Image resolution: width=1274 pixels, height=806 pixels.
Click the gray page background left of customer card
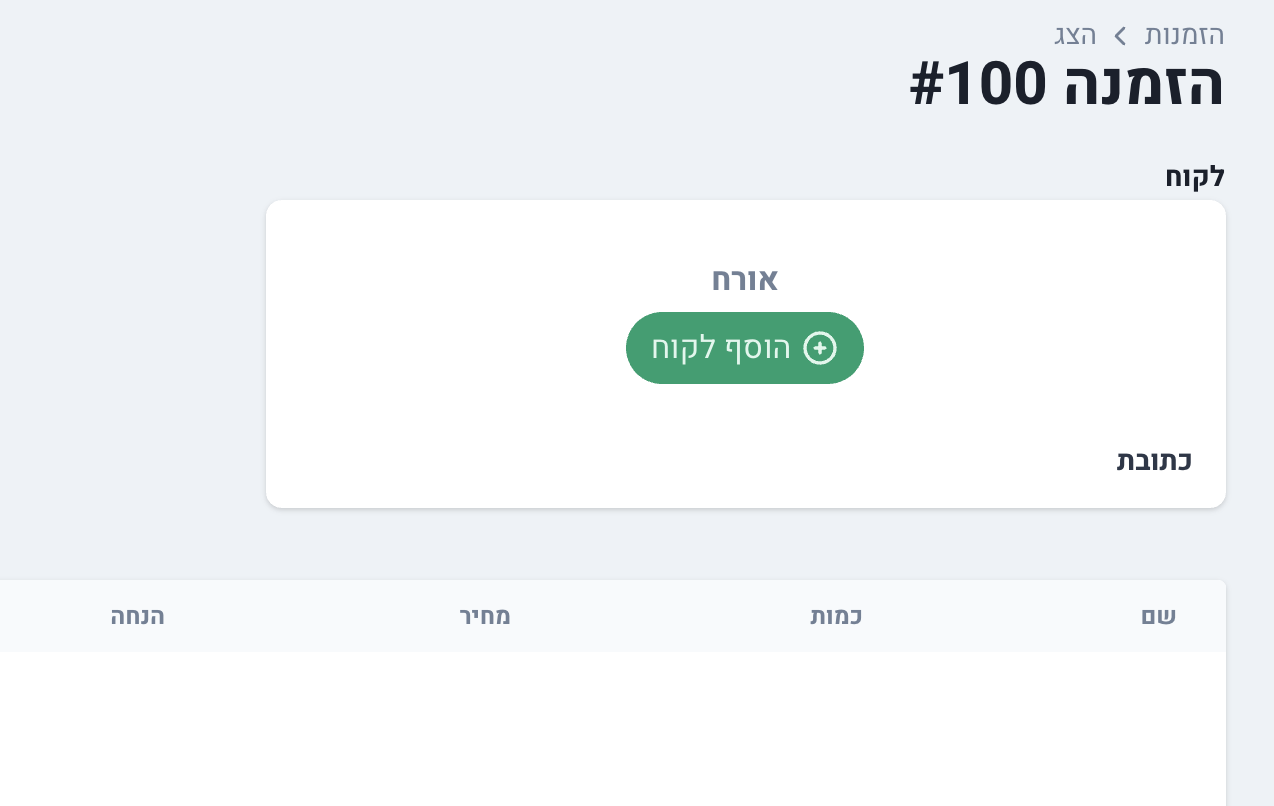click(x=130, y=350)
